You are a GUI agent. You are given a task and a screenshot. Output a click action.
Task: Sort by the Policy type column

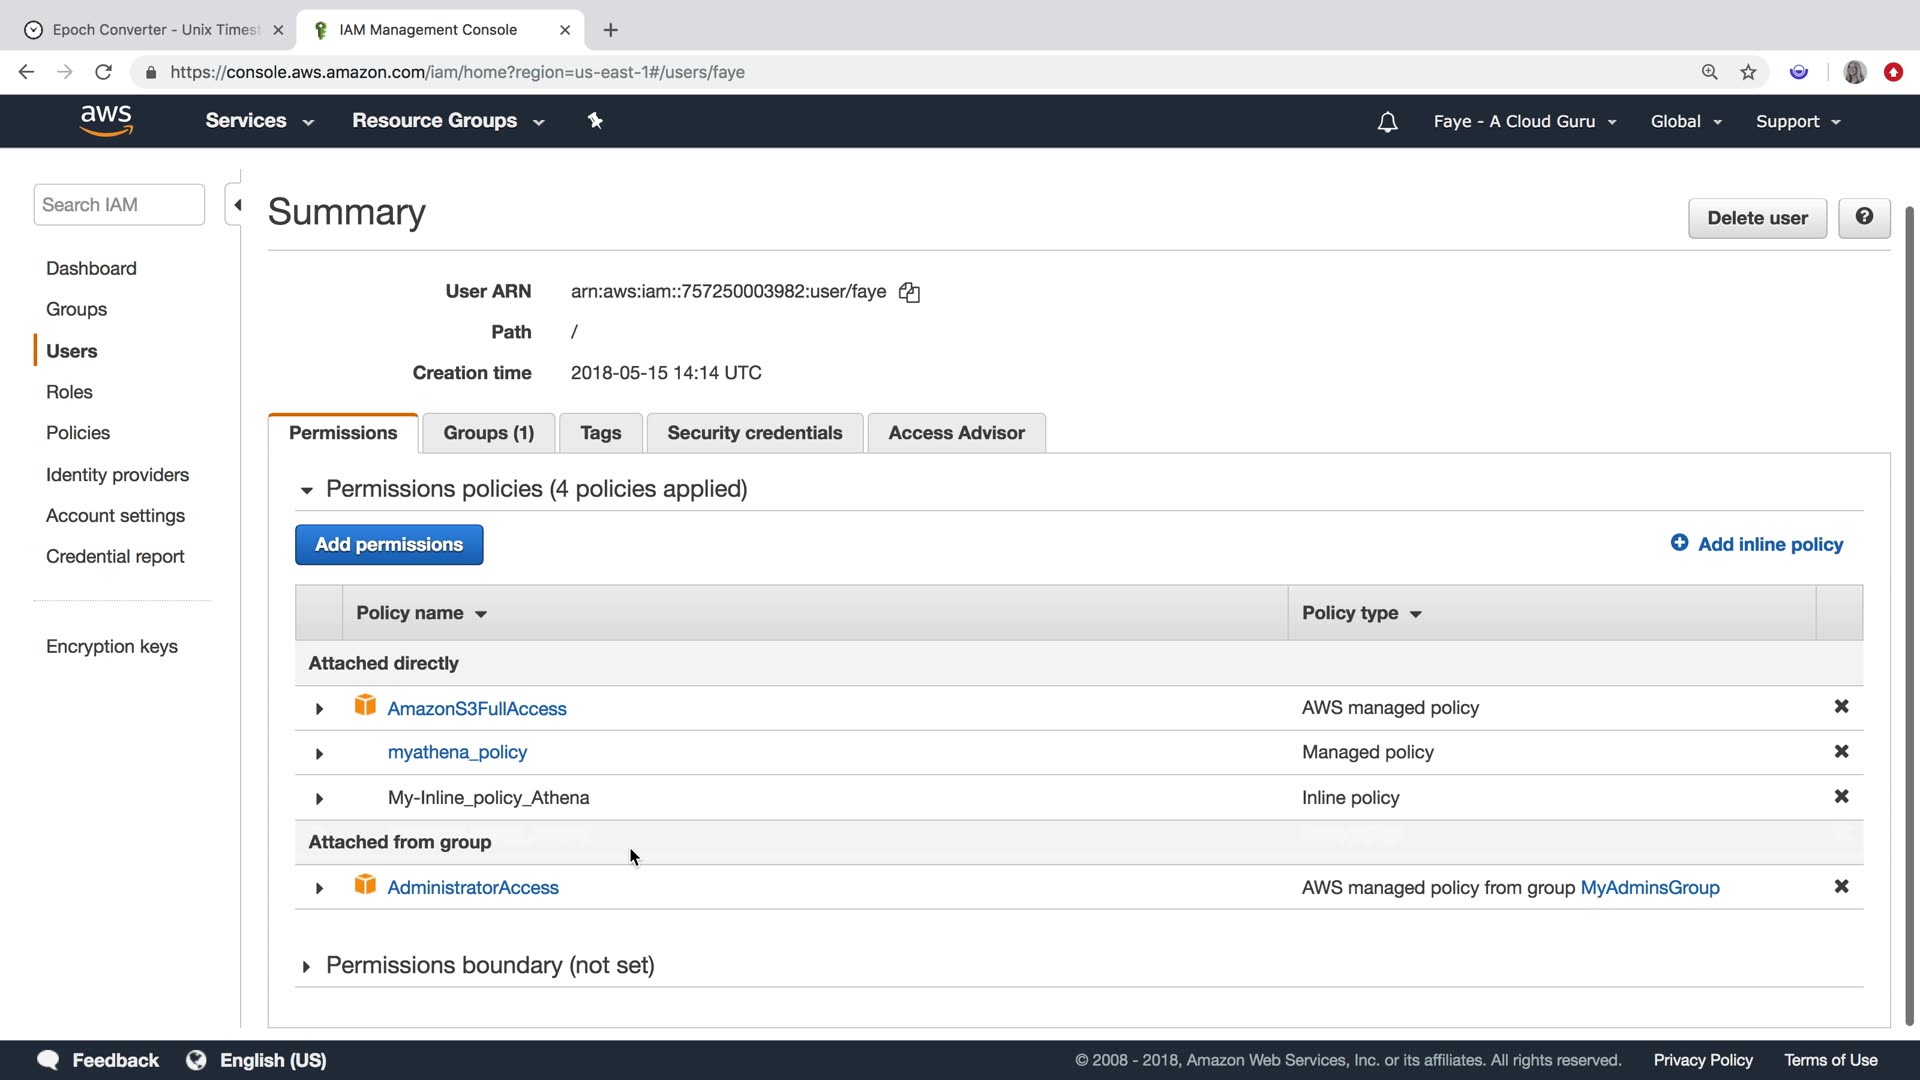point(1360,613)
